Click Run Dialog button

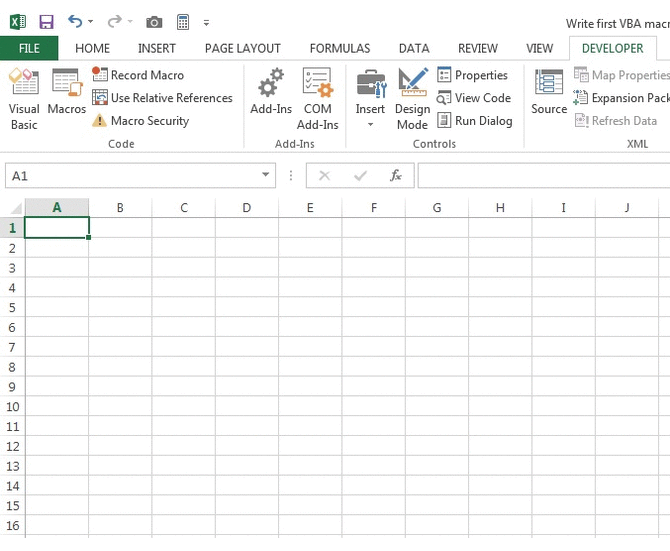click(x=475, y=121)
